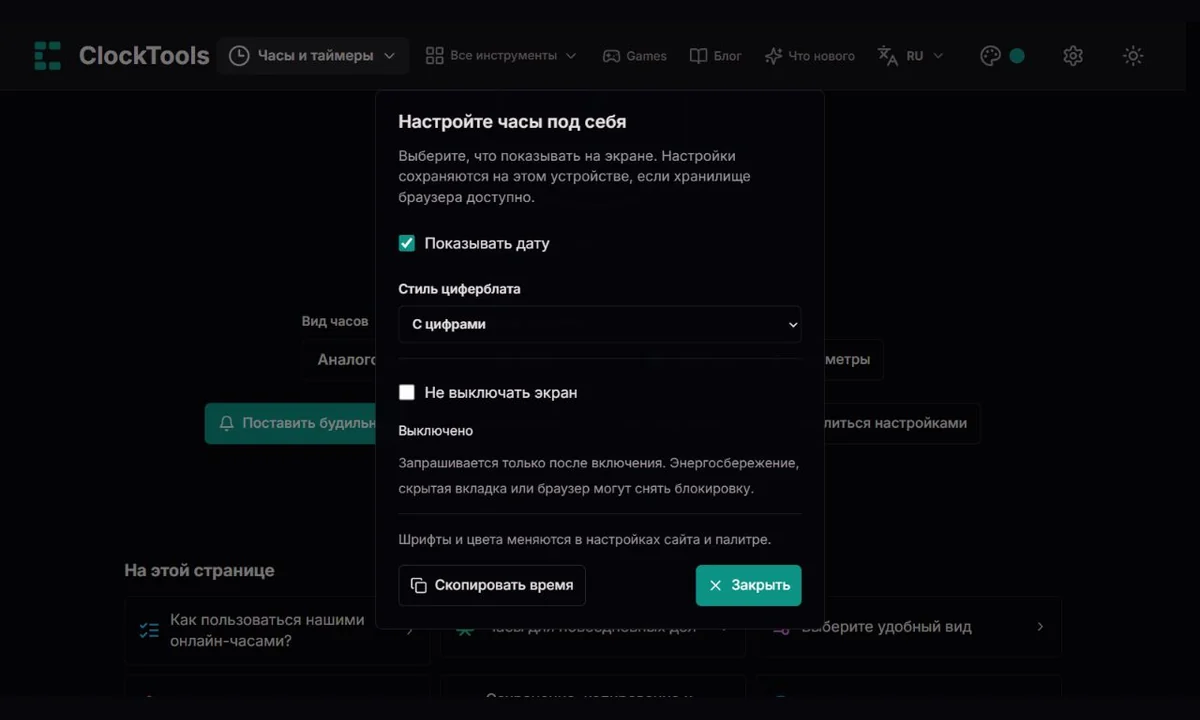This screenshot has width=1200, height=720.
Task: Open the Все инструменты menu
Action: (501, 56)
